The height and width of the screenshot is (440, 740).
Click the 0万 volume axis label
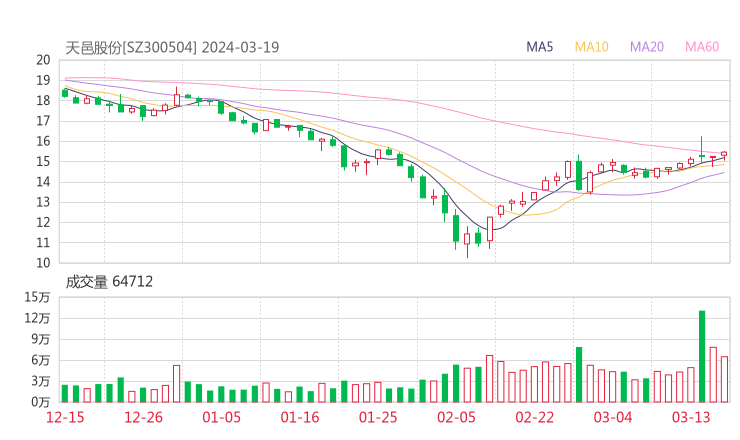[41, 402]
